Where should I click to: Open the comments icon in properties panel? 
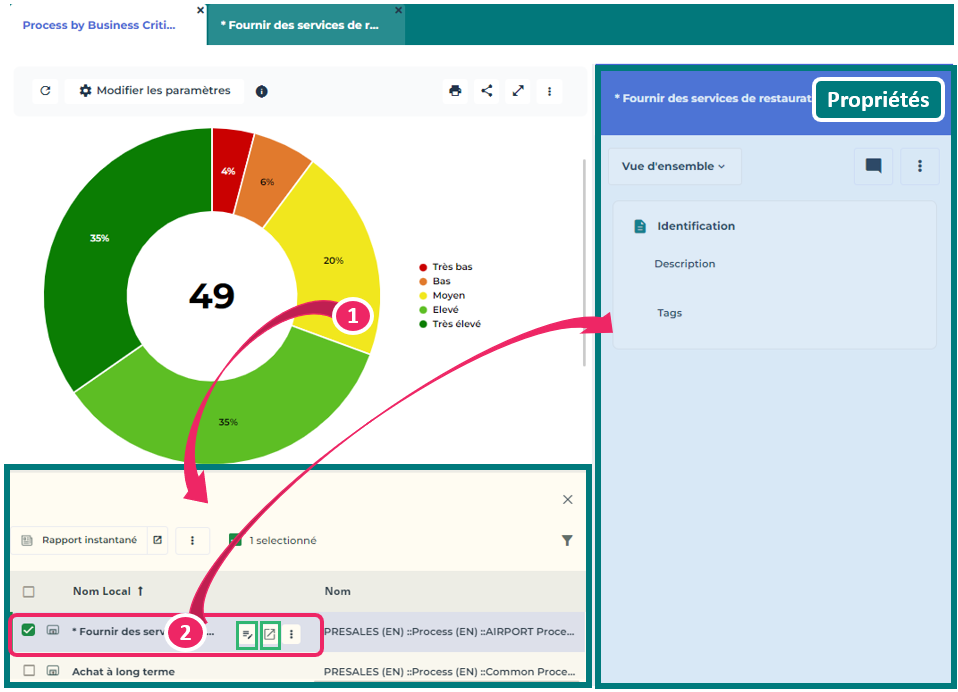tap(873, 166)
